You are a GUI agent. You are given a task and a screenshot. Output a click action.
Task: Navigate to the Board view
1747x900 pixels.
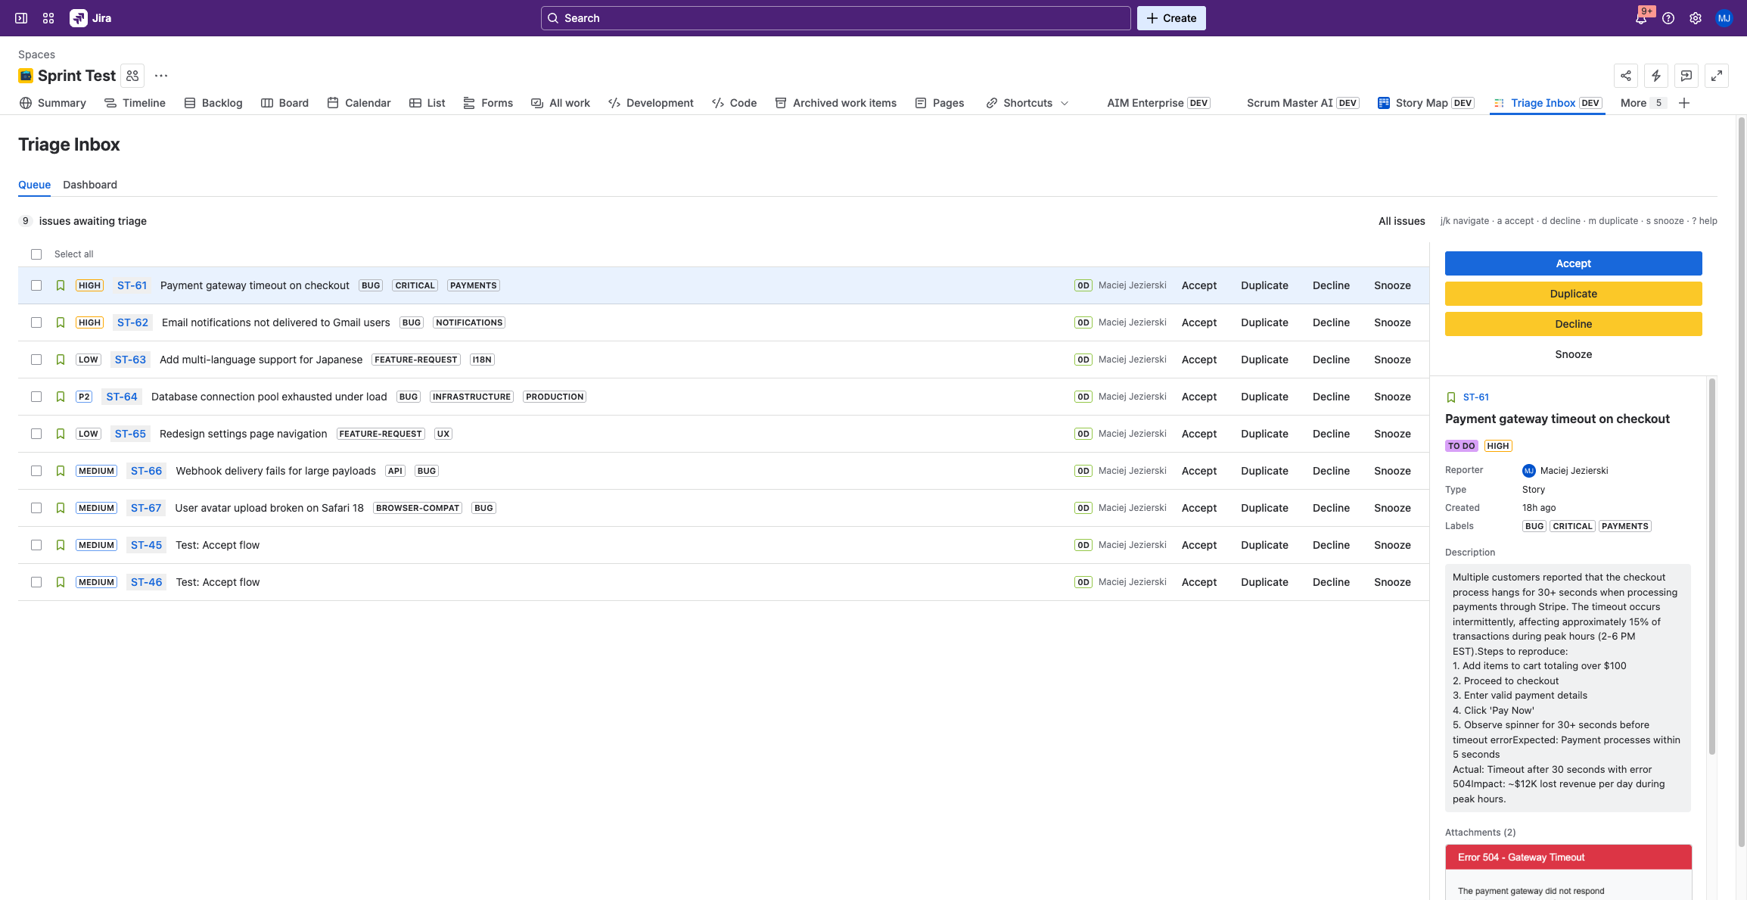point(285,103)
